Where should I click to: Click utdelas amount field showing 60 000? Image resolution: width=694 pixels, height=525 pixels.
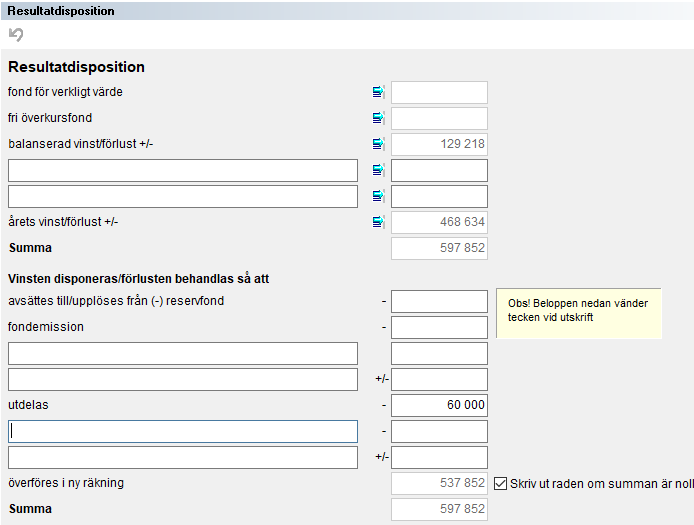439,405
